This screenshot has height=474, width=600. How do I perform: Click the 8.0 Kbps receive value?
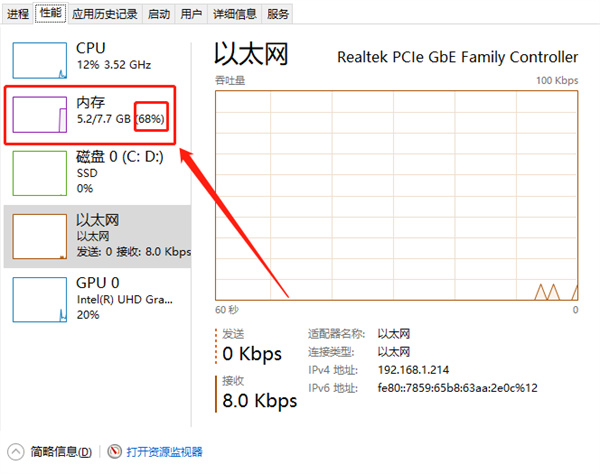[x=259, y=401]
